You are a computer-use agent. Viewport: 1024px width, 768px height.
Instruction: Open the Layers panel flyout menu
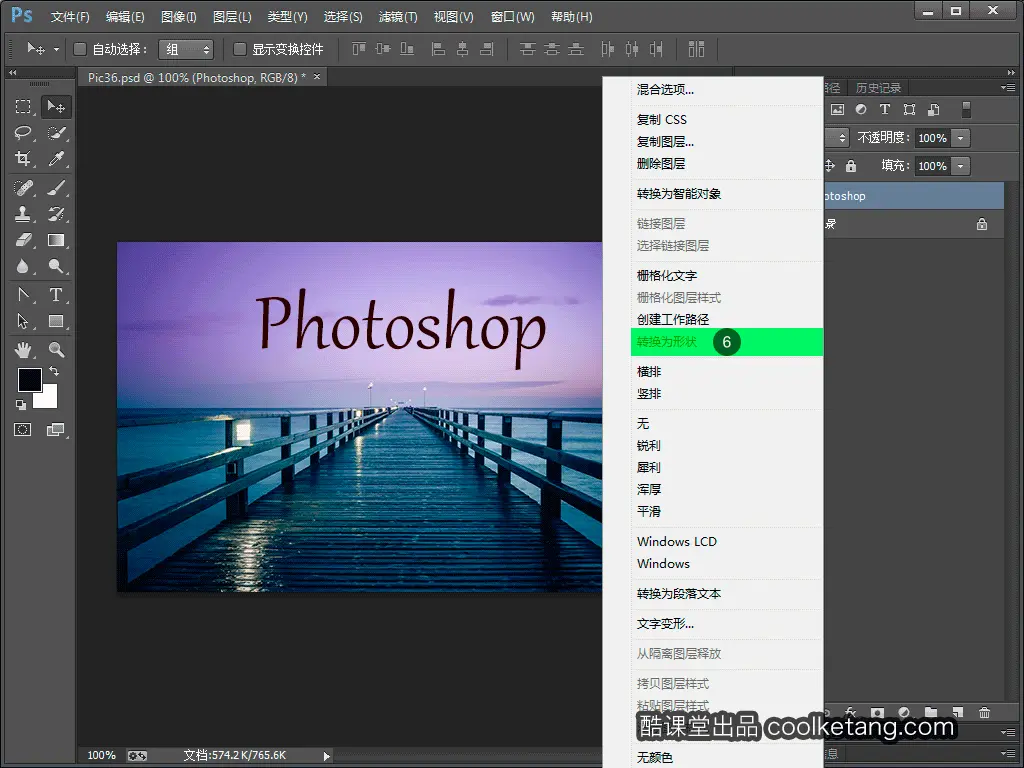click(1008, 88)
